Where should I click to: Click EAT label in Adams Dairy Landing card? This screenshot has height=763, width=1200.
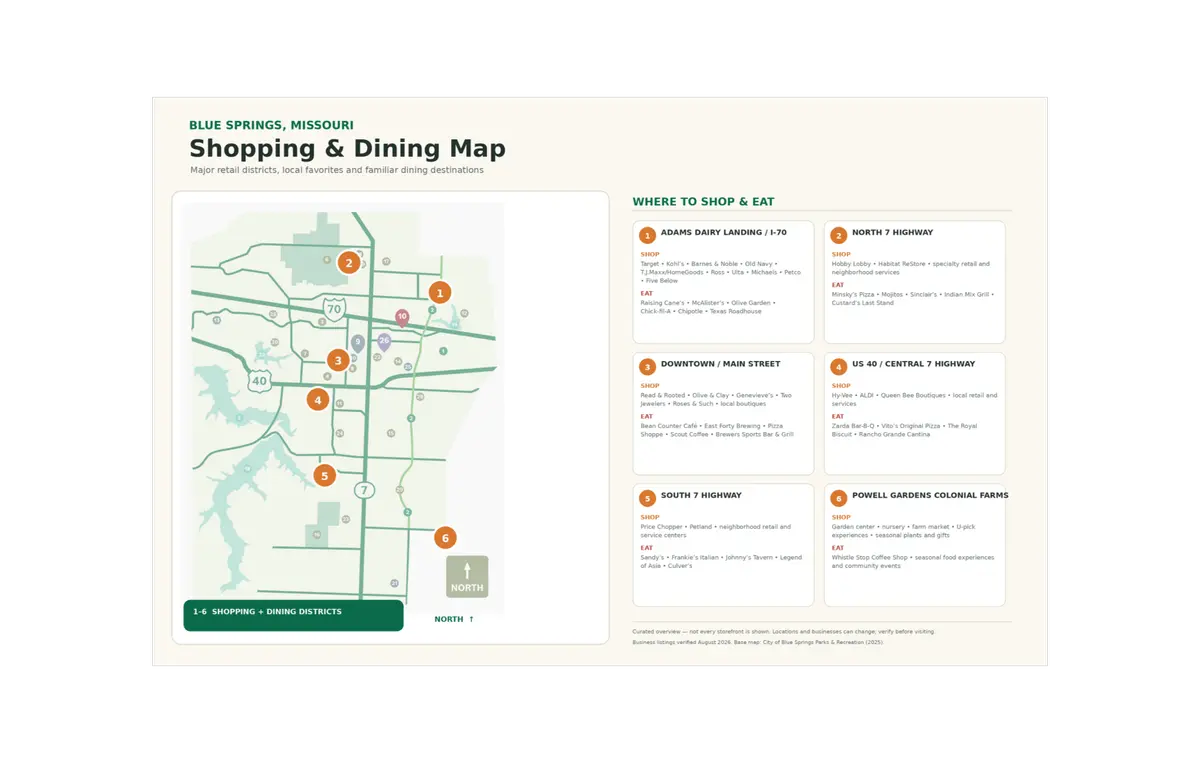[647, 294]
